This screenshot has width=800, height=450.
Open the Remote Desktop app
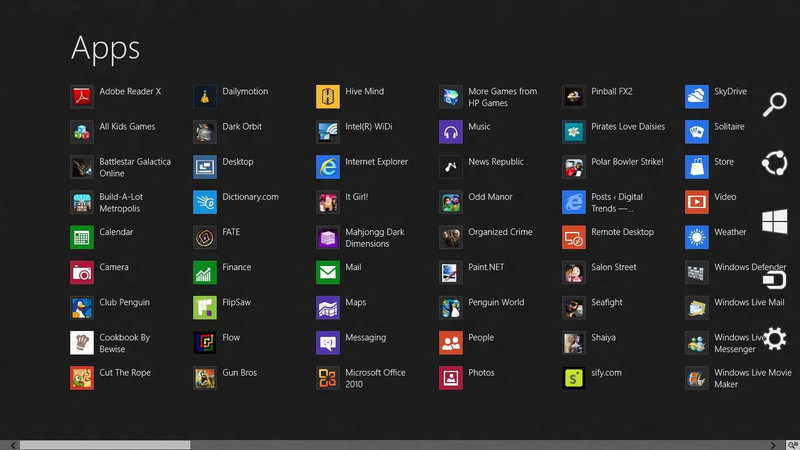coord(574,238)
